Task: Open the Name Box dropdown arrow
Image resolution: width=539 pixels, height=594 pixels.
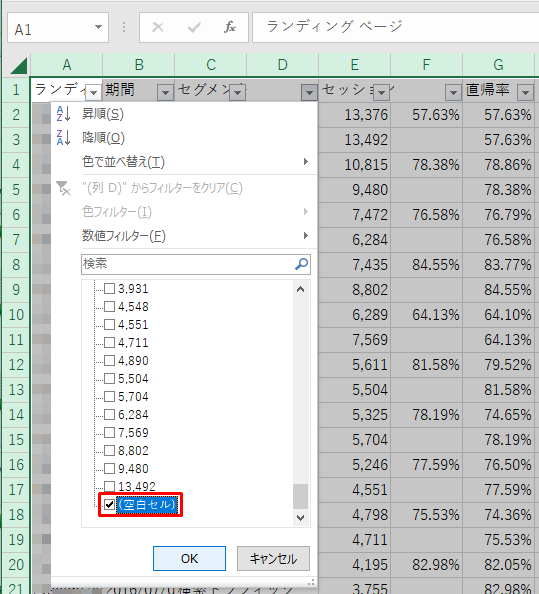Action: click(98, 27)
